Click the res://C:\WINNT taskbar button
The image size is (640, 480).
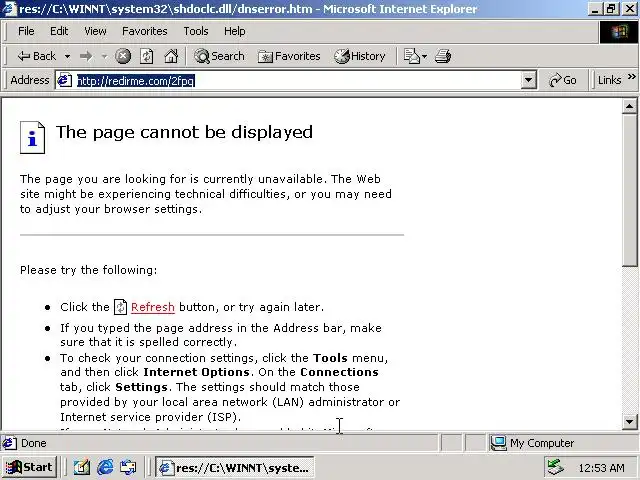coord(235,467)
